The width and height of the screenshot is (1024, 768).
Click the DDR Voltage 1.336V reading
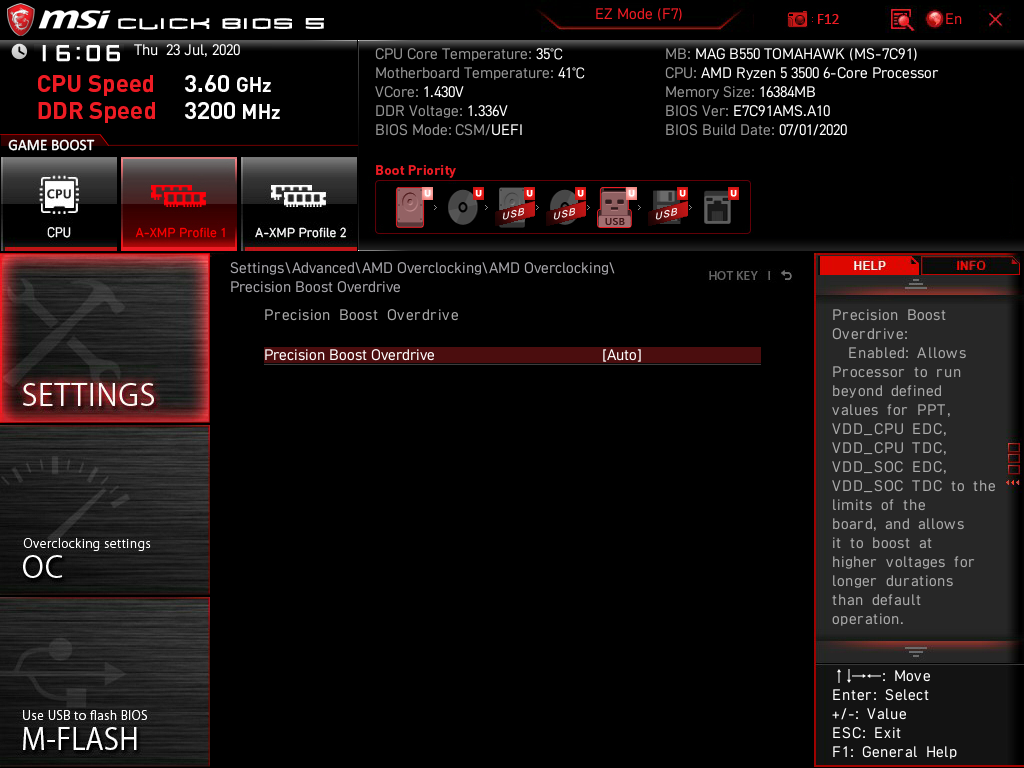441,111
